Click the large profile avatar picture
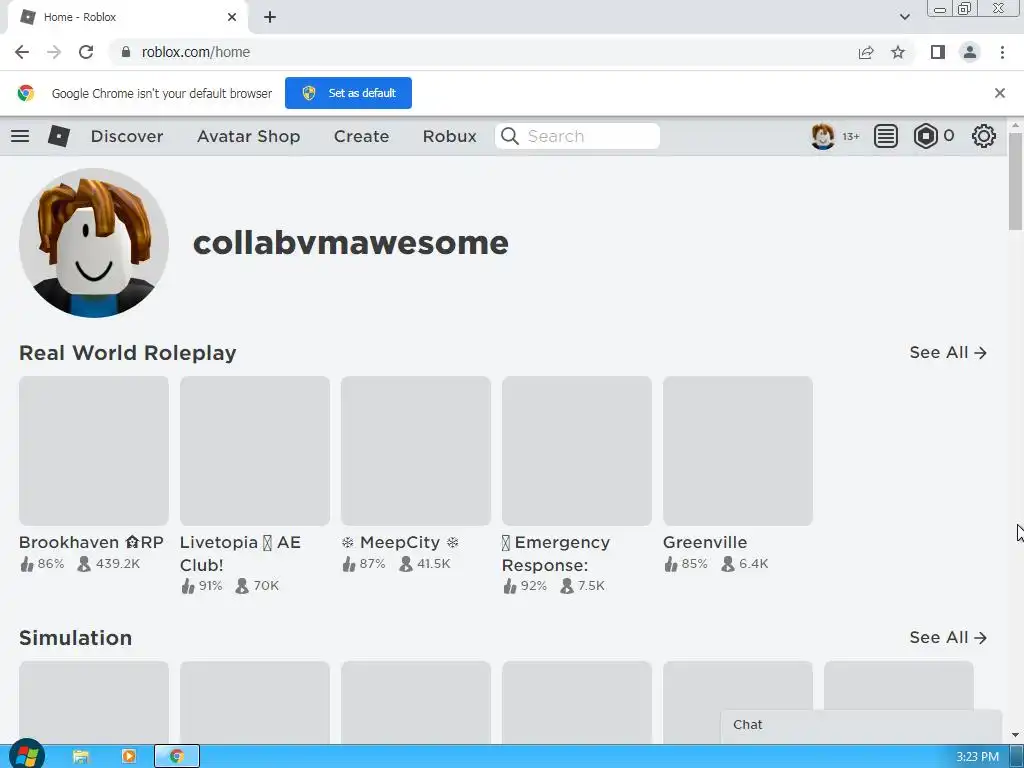 94,243
